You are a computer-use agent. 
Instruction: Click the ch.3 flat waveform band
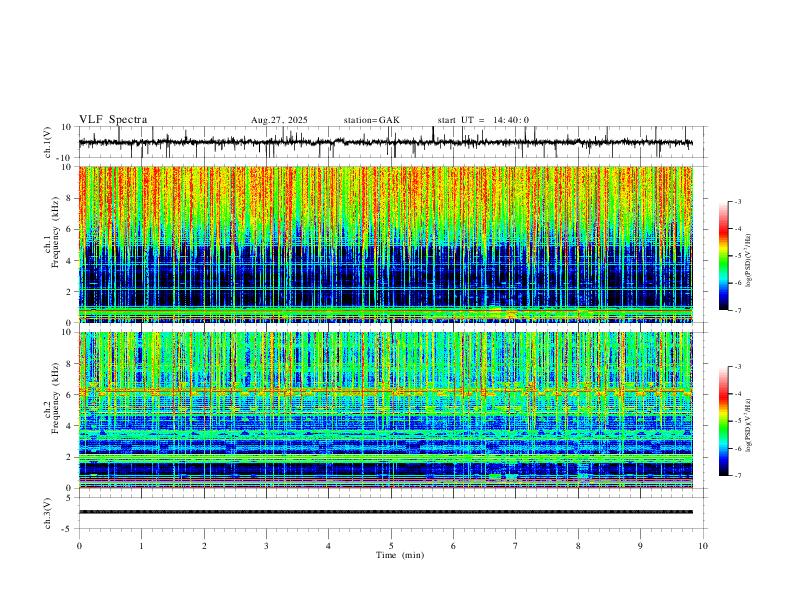pos(385,512)
